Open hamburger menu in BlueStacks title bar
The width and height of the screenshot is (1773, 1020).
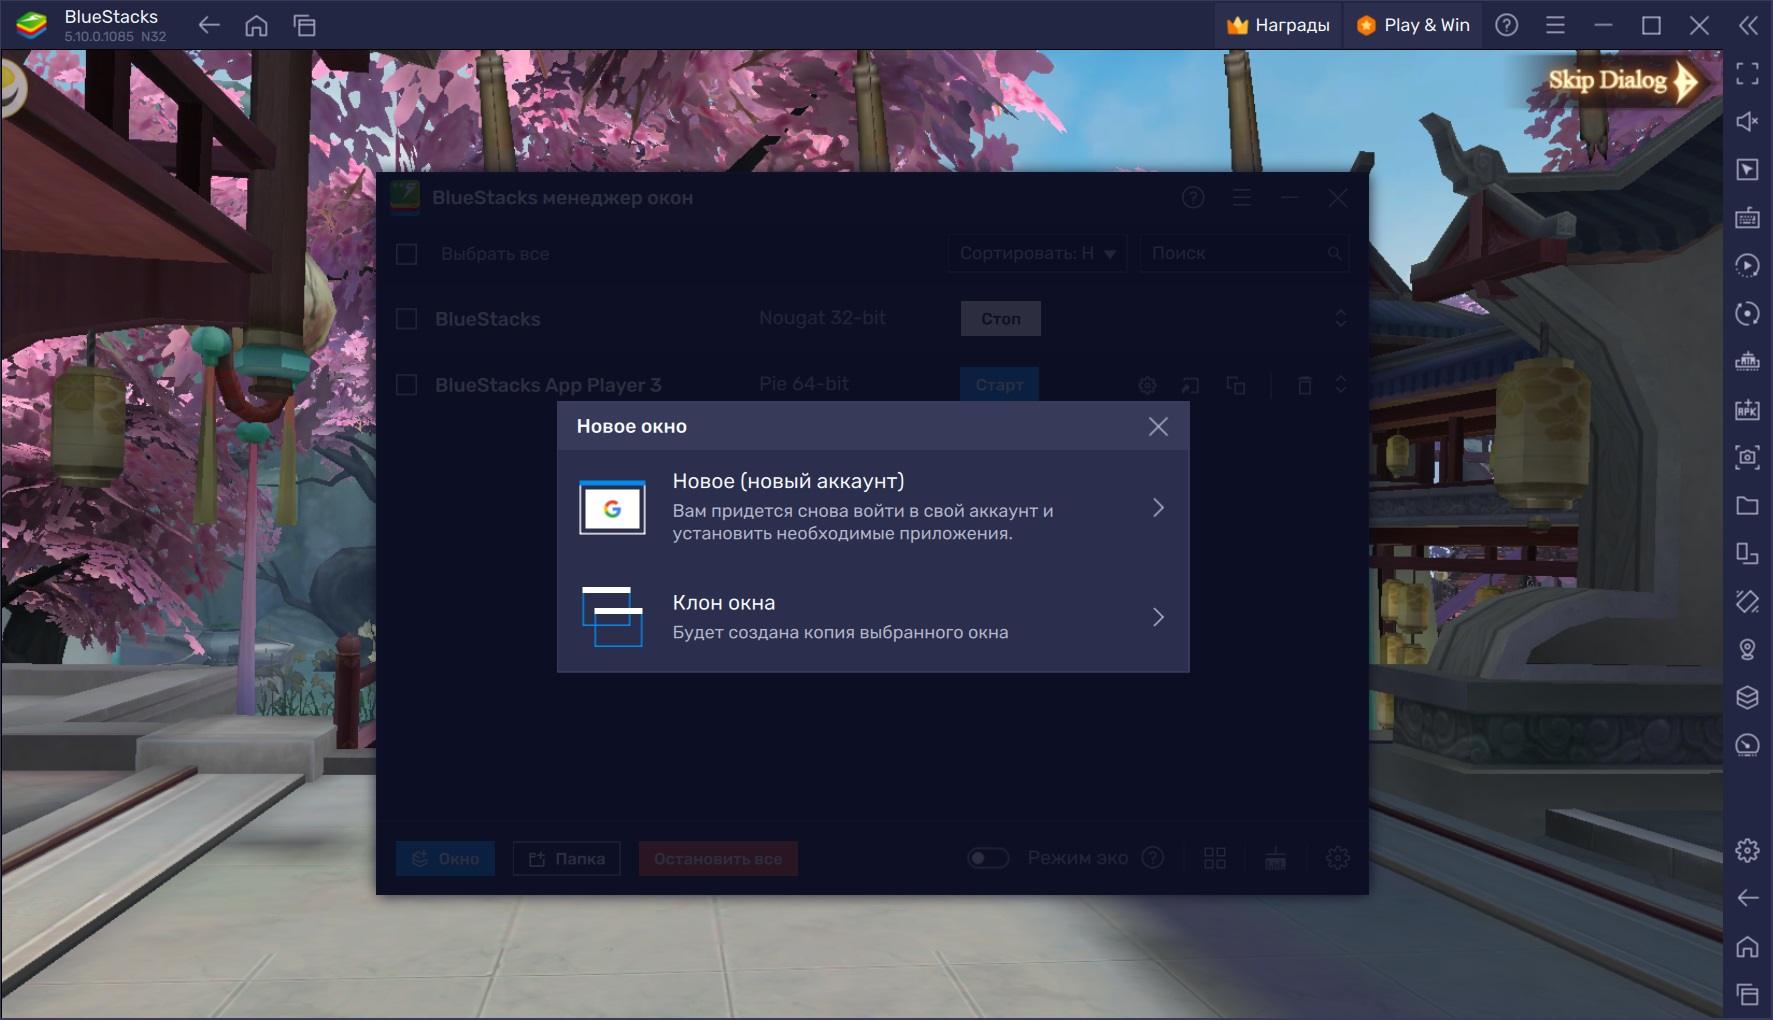click(1555, 25)
